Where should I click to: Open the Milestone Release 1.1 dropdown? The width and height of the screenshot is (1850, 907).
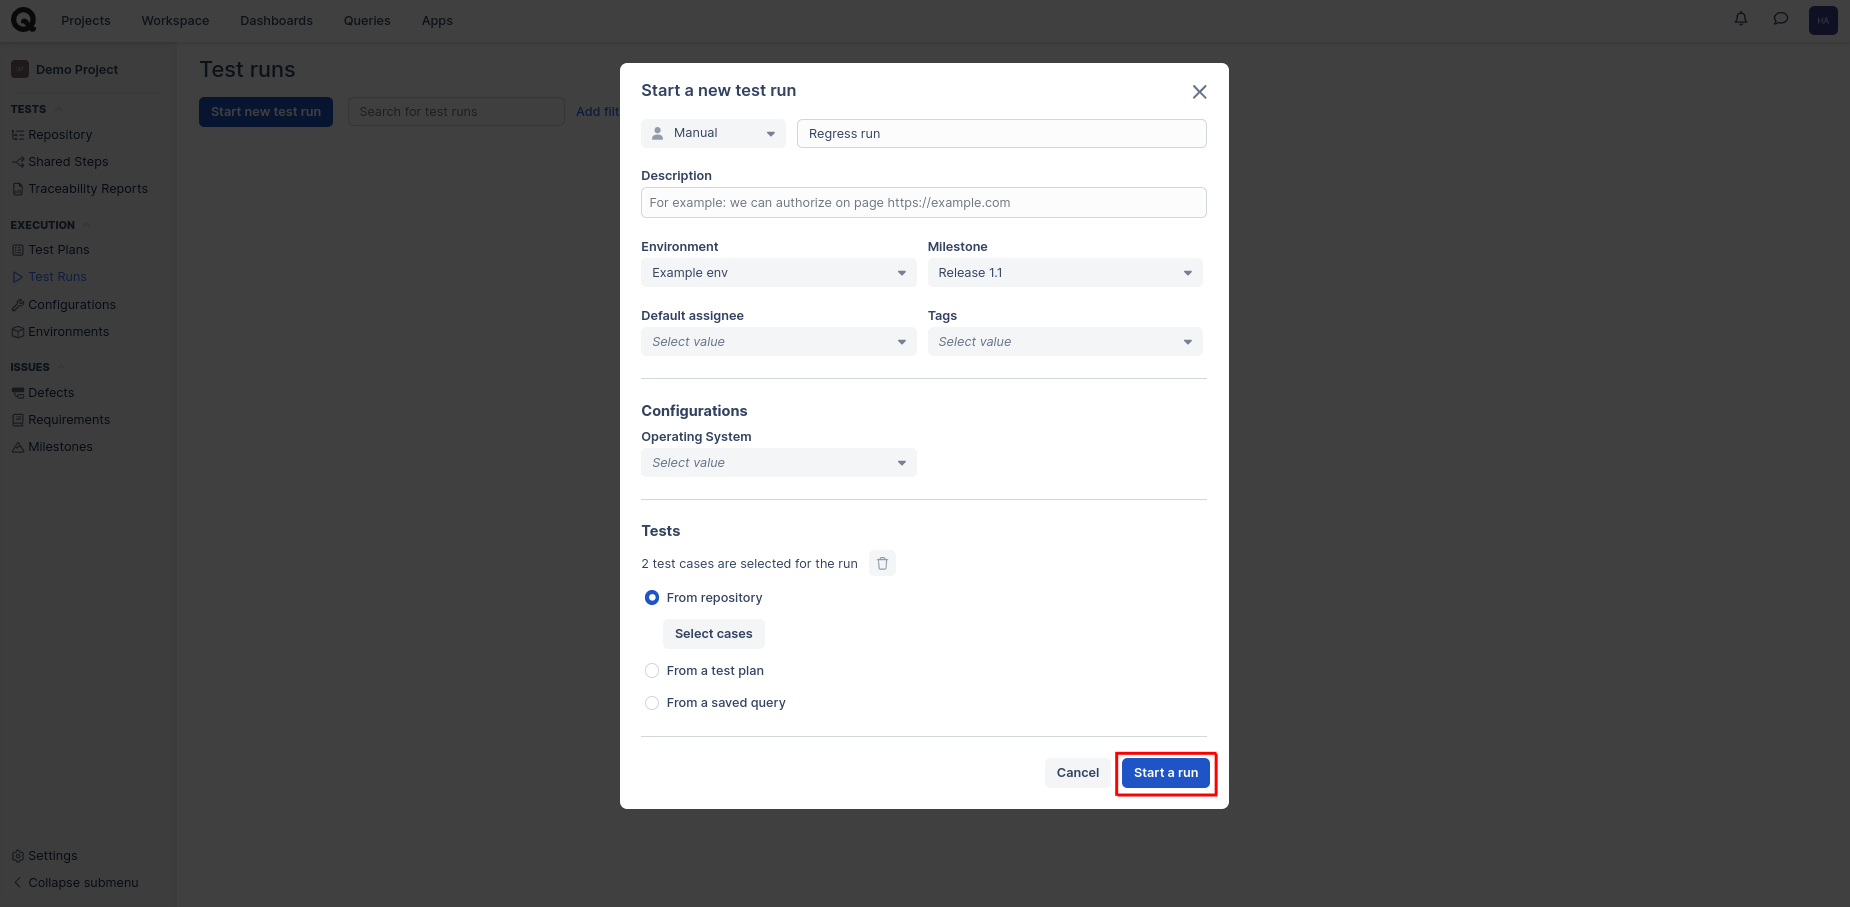1064,273
